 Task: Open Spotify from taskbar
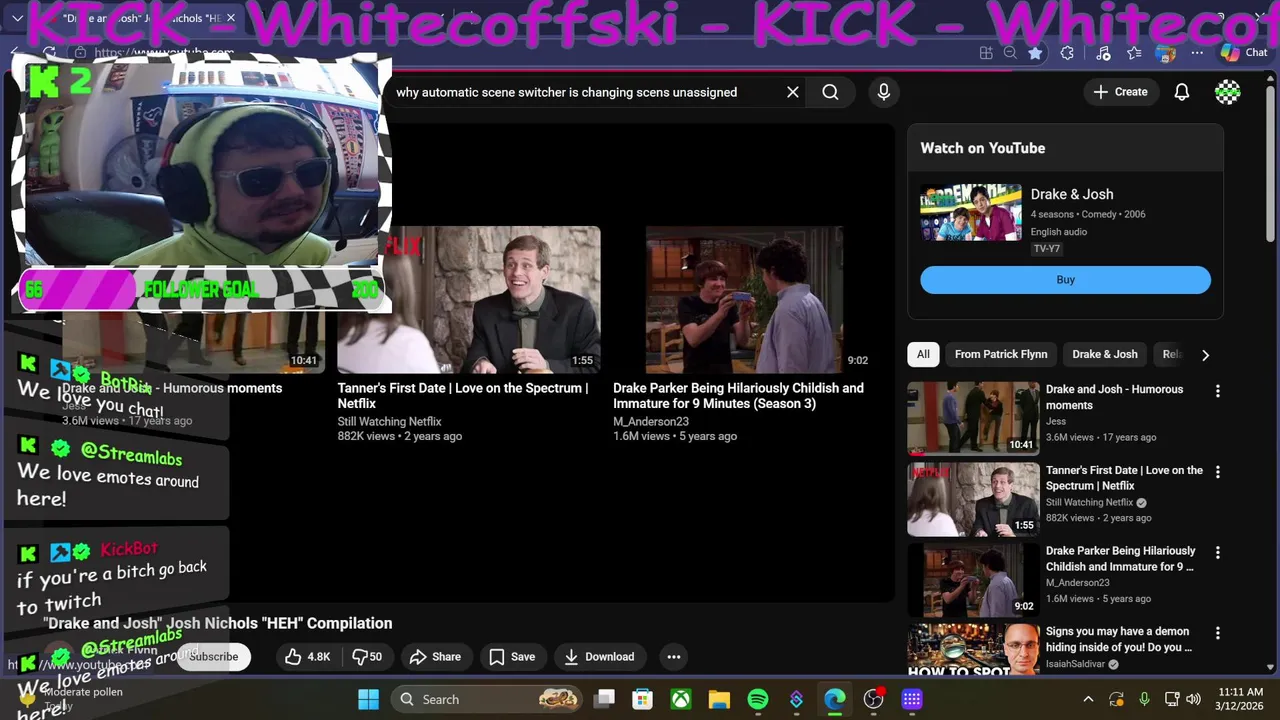click(758, 699)
